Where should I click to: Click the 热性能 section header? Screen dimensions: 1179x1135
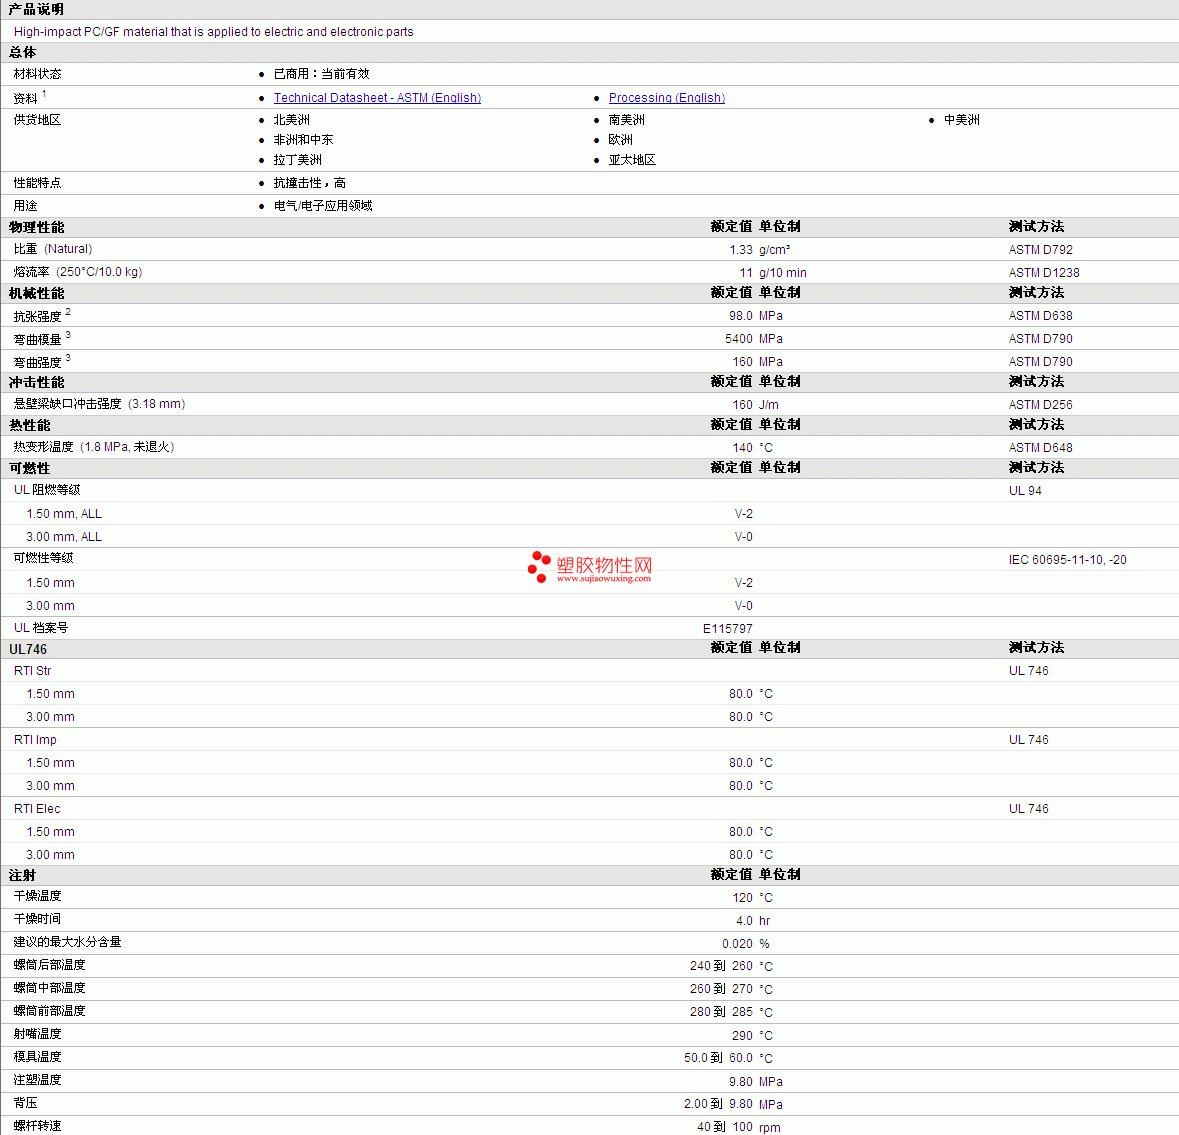[x=29, y=426]
